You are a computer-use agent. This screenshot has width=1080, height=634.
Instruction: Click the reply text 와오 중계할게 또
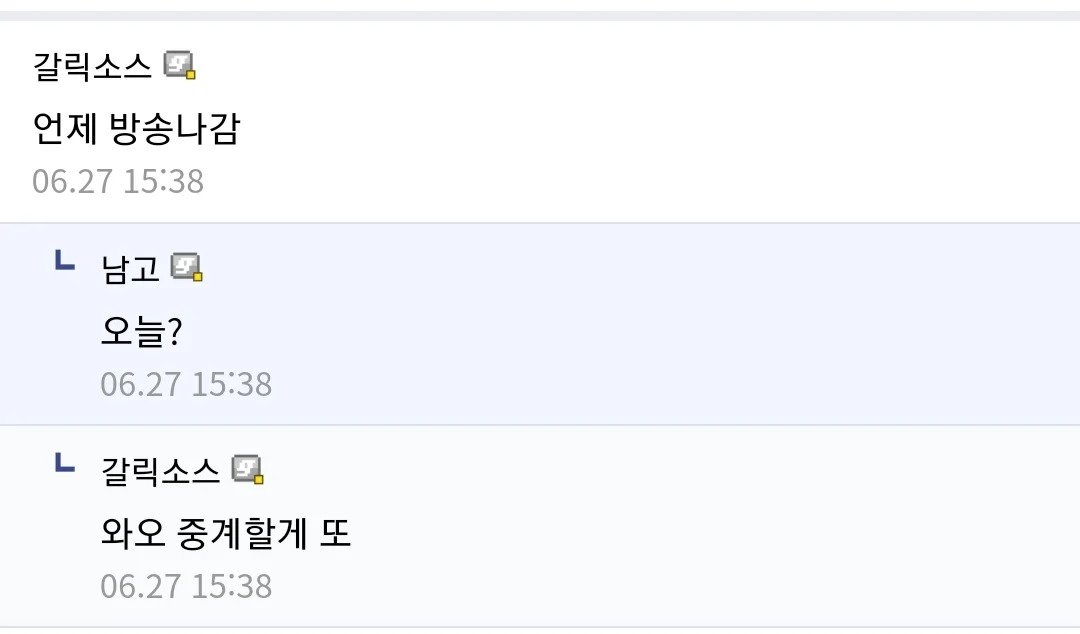[226, 535]
